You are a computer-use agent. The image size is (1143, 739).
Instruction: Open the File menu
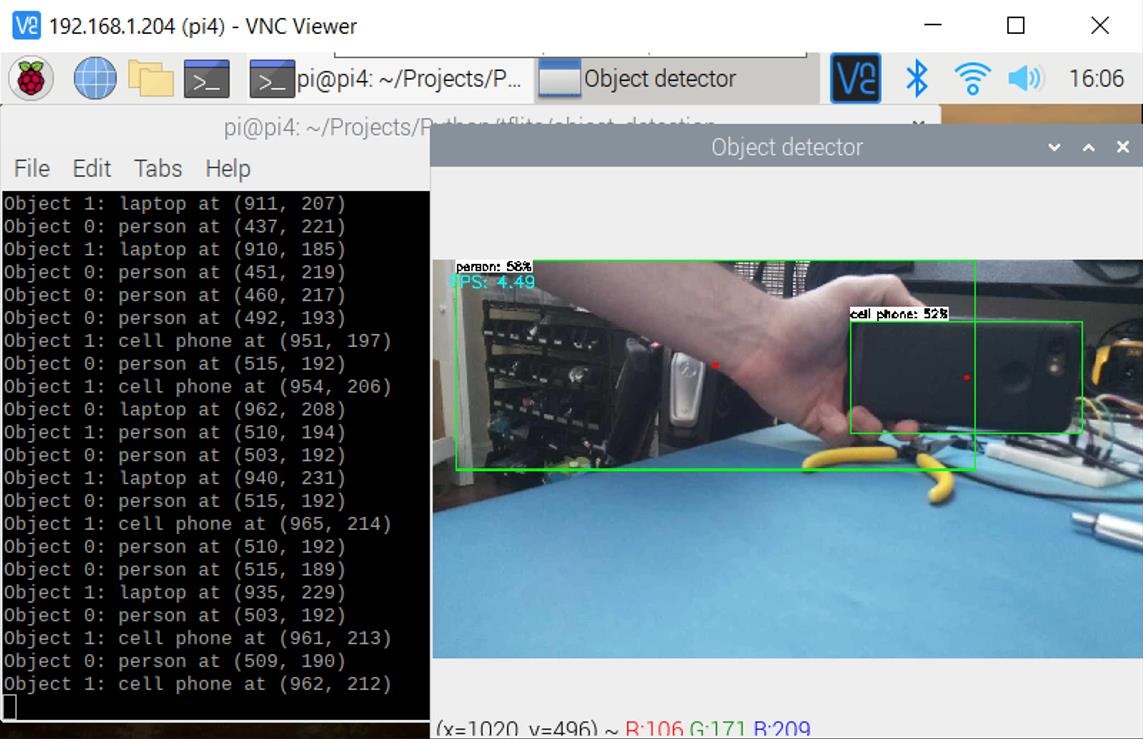point(30,168)
